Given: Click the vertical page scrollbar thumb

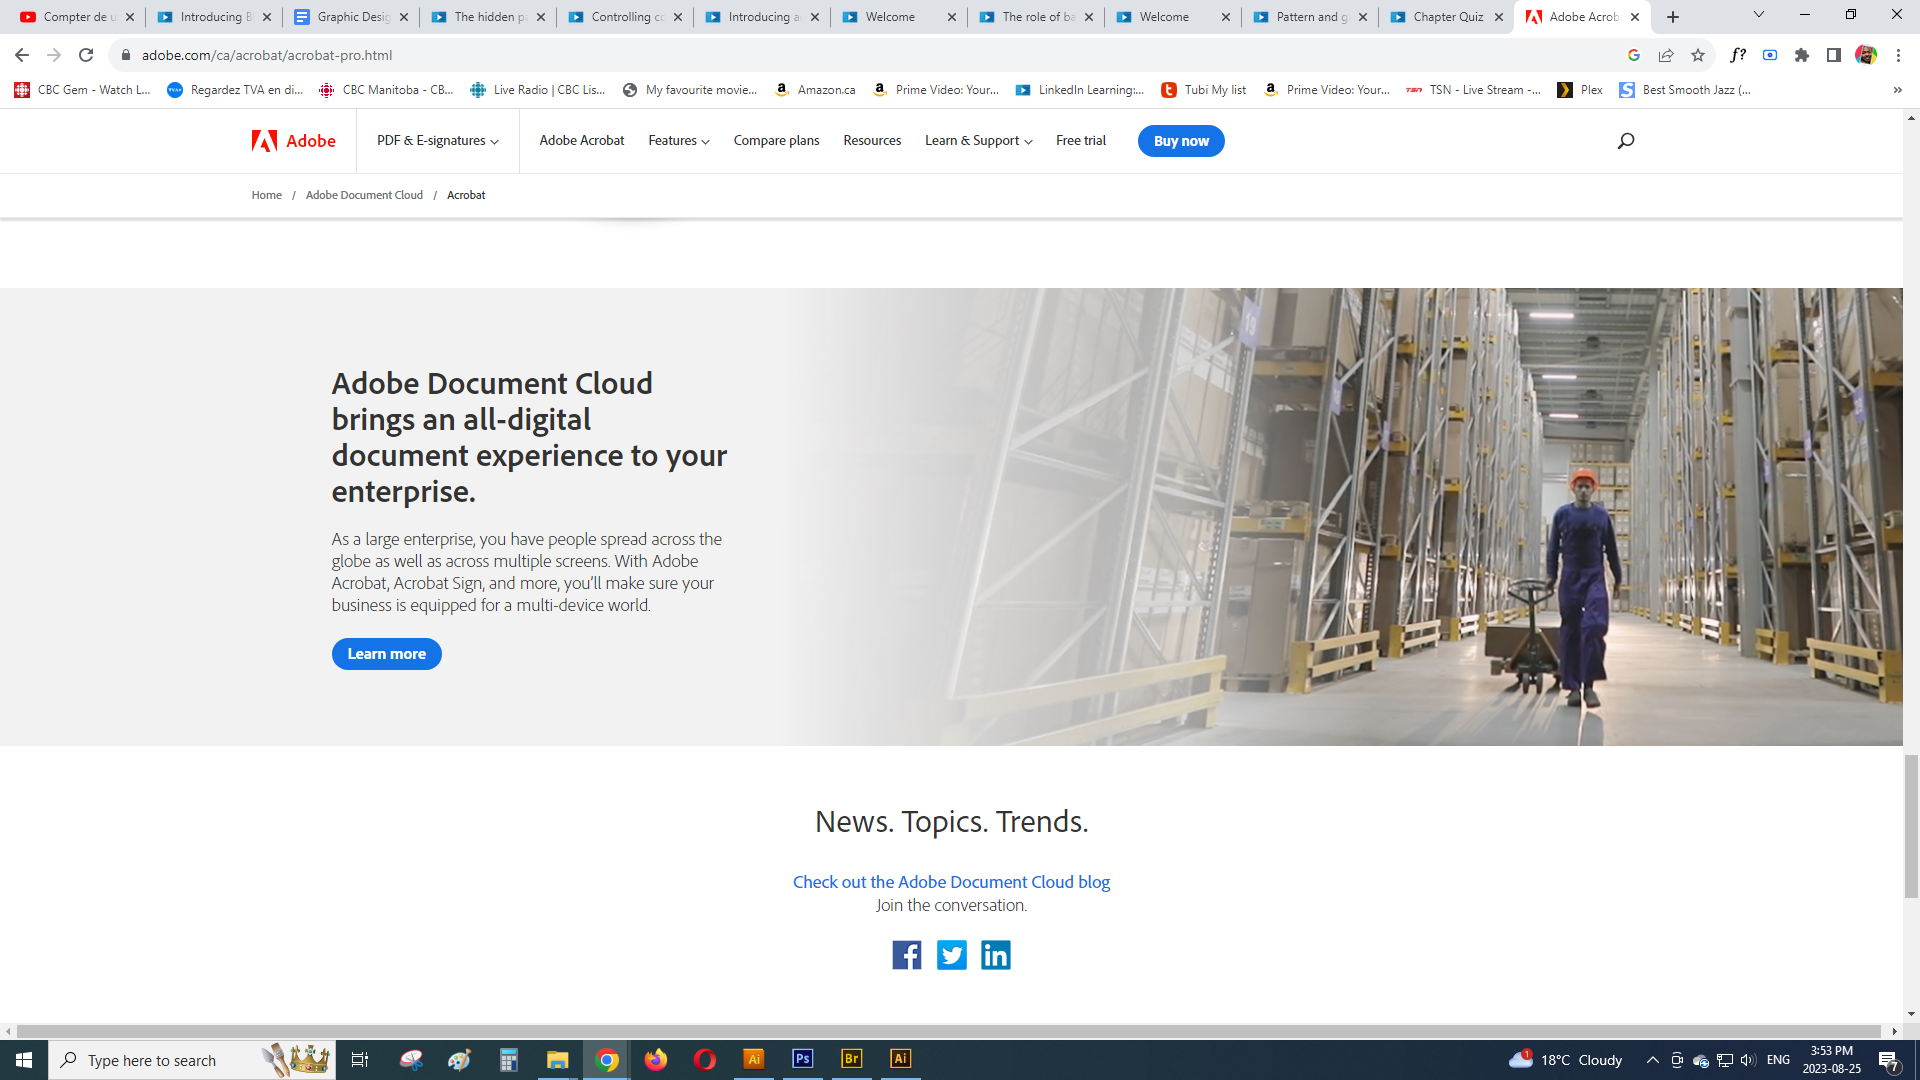Looking at the screenshot, I should [x=1911, y=826].
